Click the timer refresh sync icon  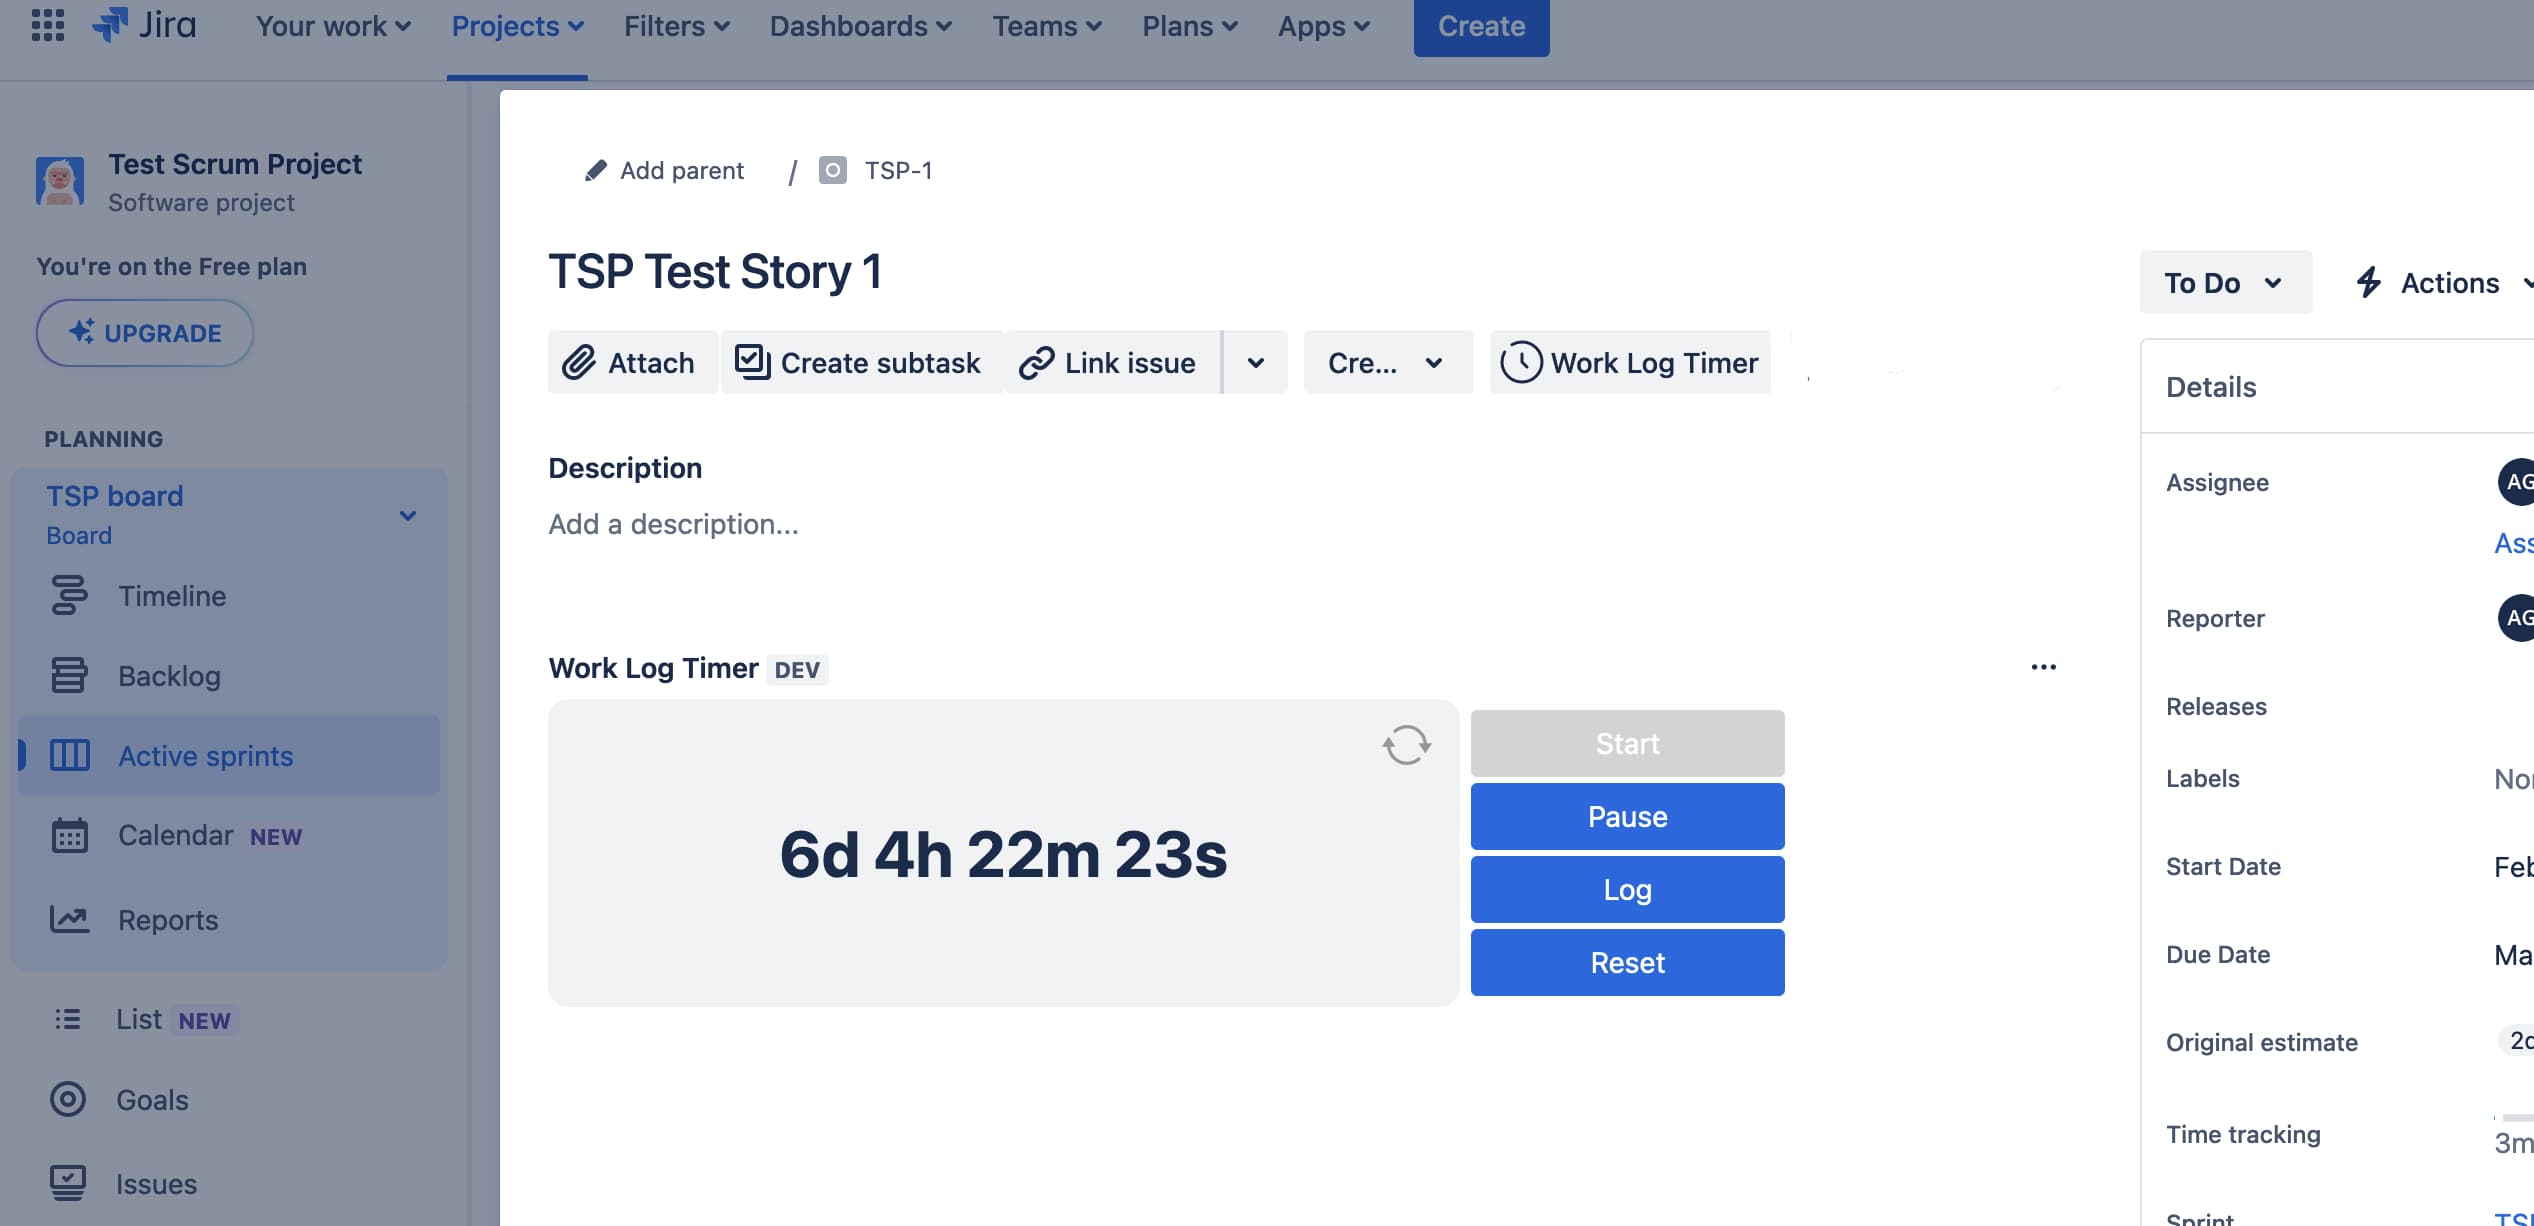(x=1406, y=745)
